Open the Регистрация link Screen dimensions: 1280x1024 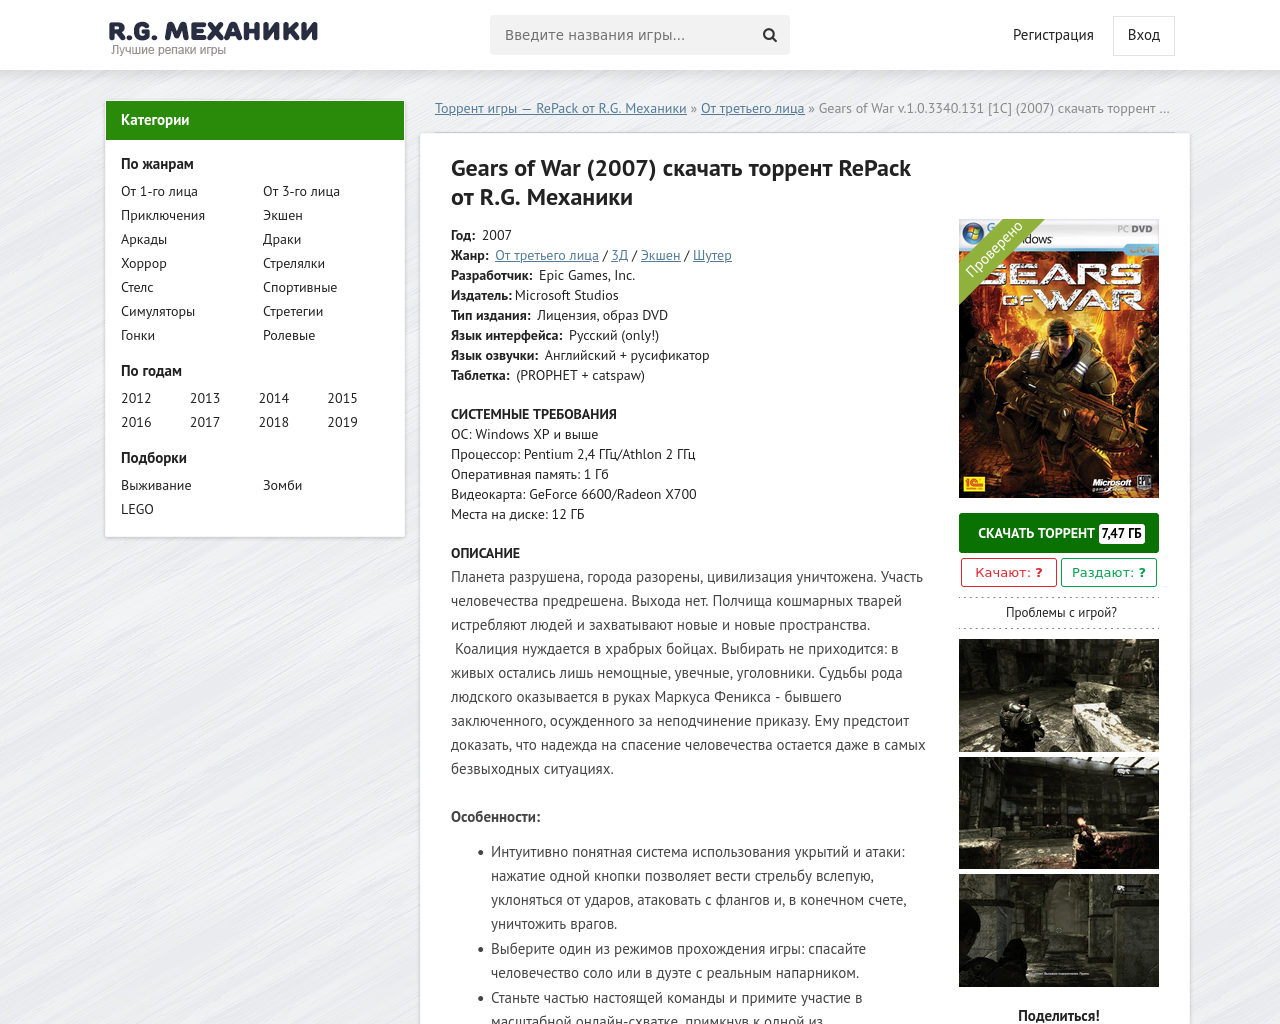(x=1053, y=35)
